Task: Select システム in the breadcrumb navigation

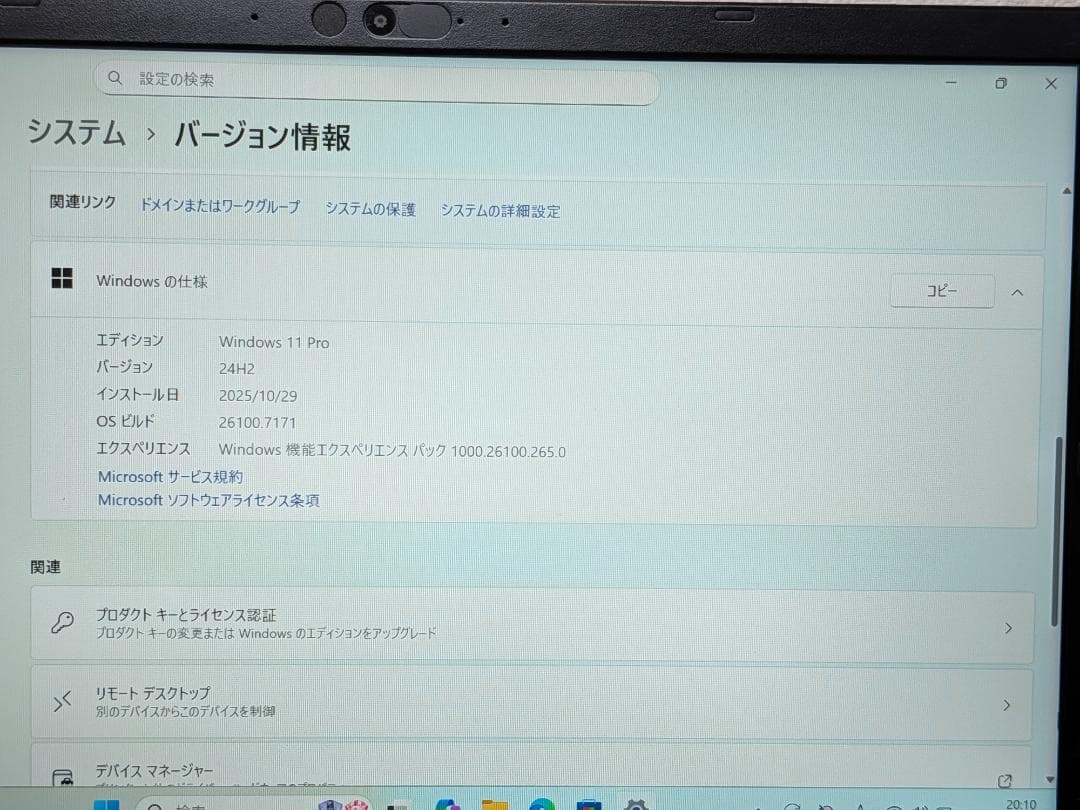Action: (76, 133)
